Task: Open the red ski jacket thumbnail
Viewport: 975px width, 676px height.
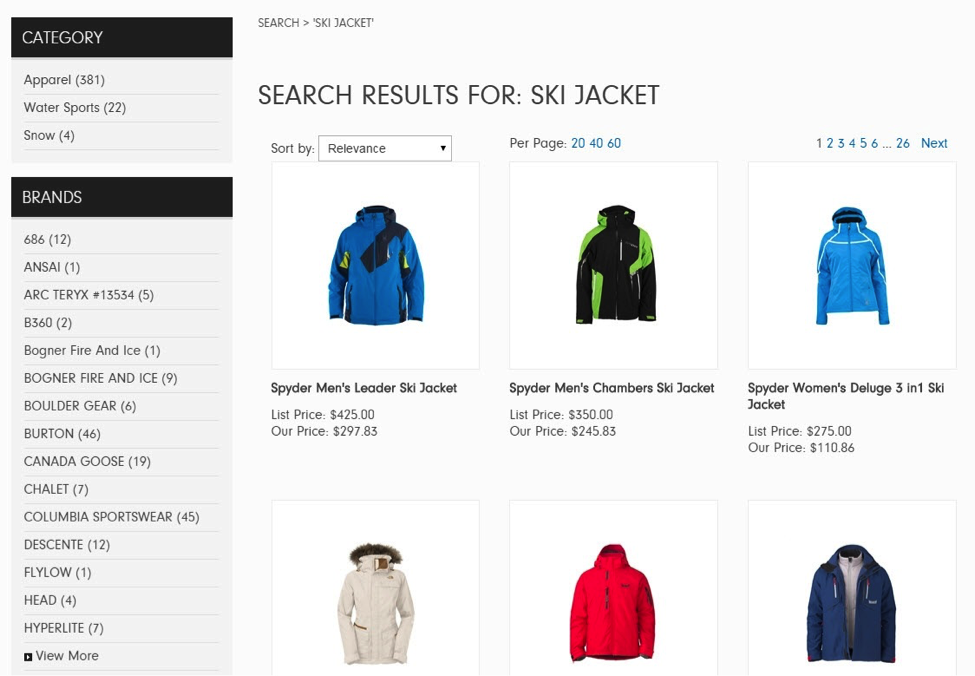Action: 614,588
